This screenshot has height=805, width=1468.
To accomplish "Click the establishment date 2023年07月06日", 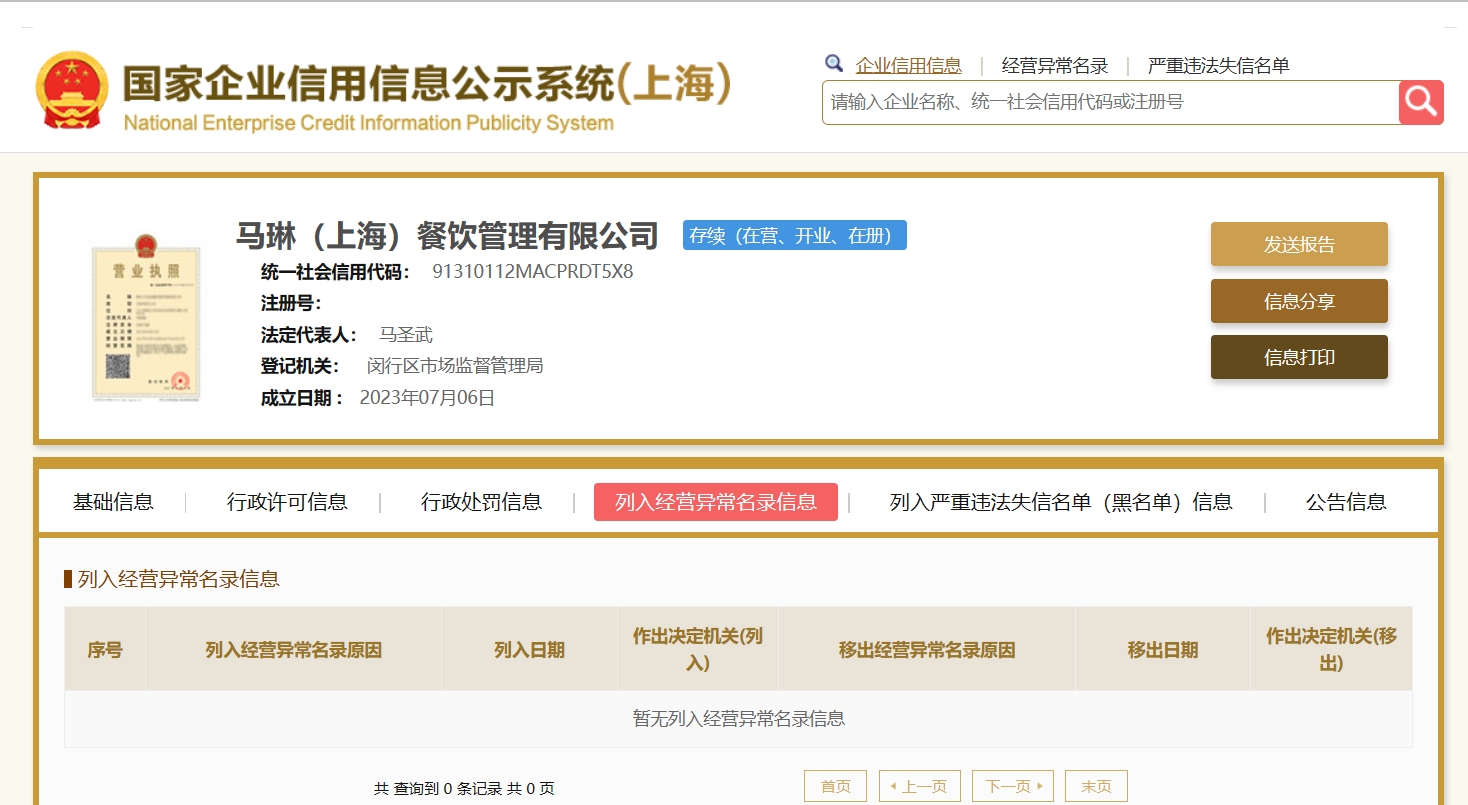I will (x=427, y=398).
